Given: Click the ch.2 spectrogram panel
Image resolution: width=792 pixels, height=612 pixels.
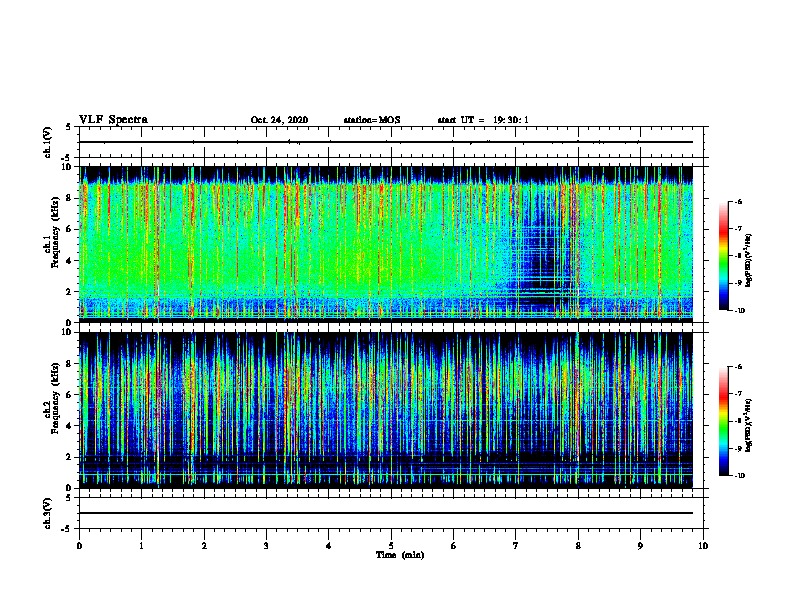Looking at the screenshot, I should pos(386,410).
